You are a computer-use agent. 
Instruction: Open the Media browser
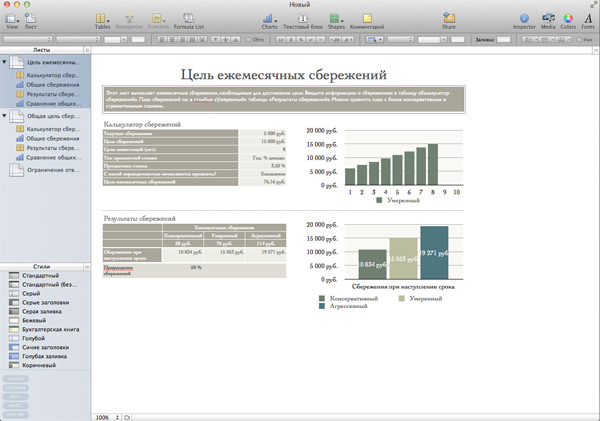(549, 17)
